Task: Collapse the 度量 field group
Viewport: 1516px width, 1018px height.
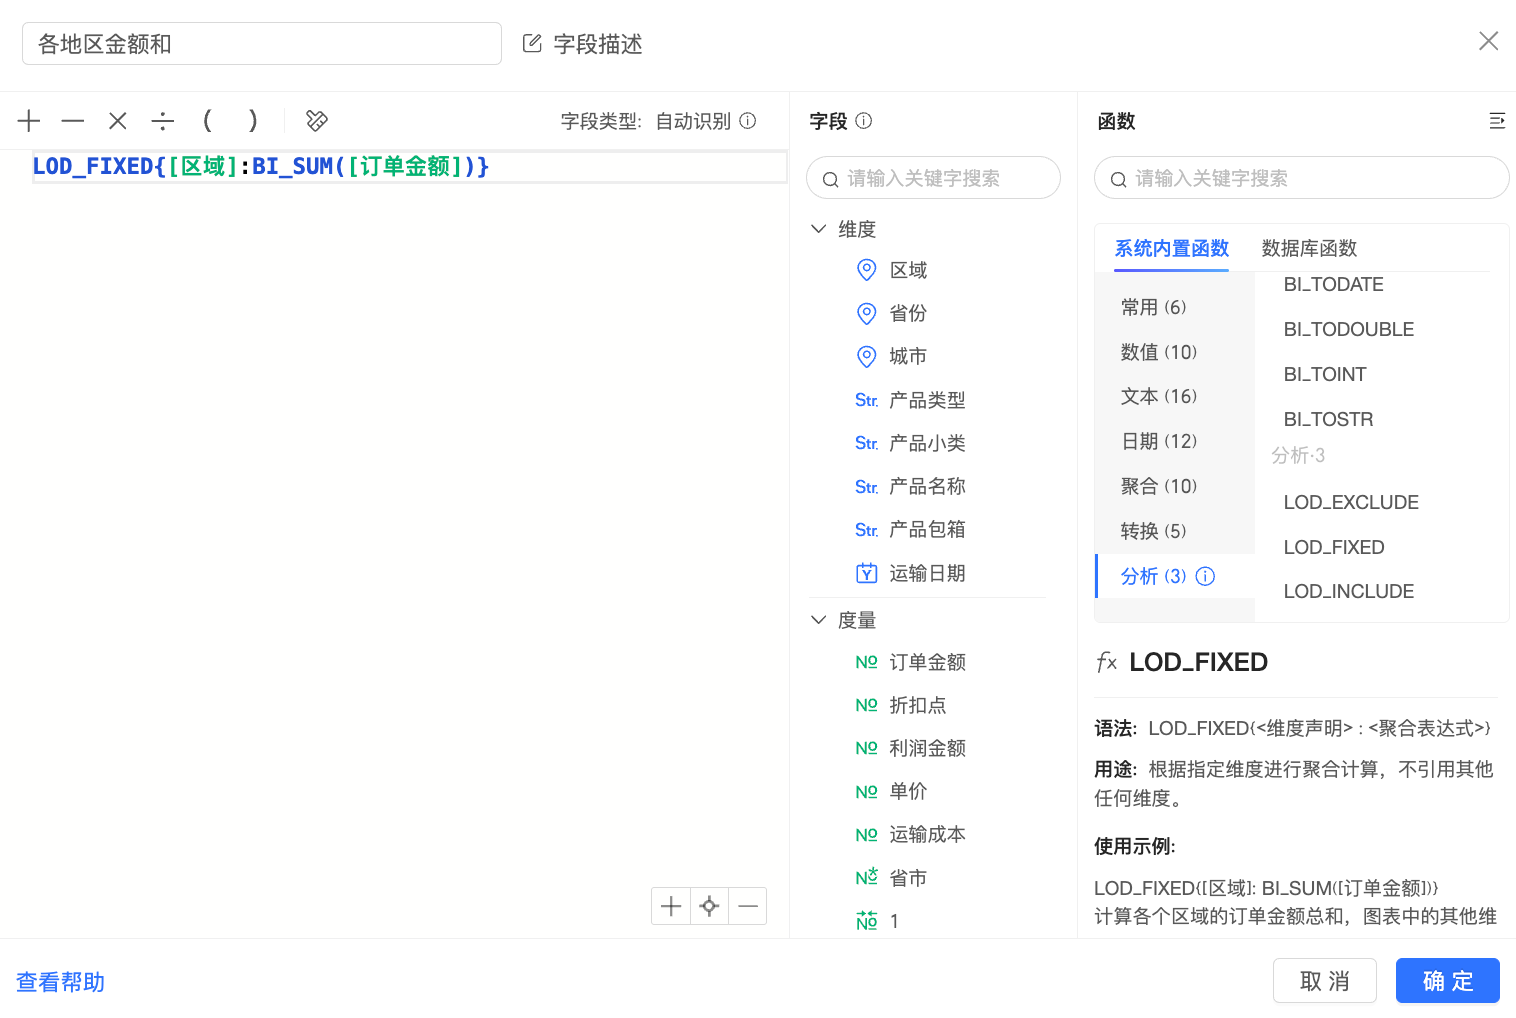Action: pyautogui.click(x=818, y=619)
